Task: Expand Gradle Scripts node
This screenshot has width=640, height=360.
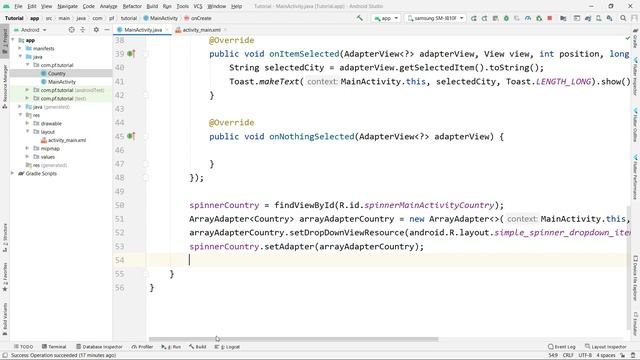Action: pyautogui.click(x=13, y=173)
